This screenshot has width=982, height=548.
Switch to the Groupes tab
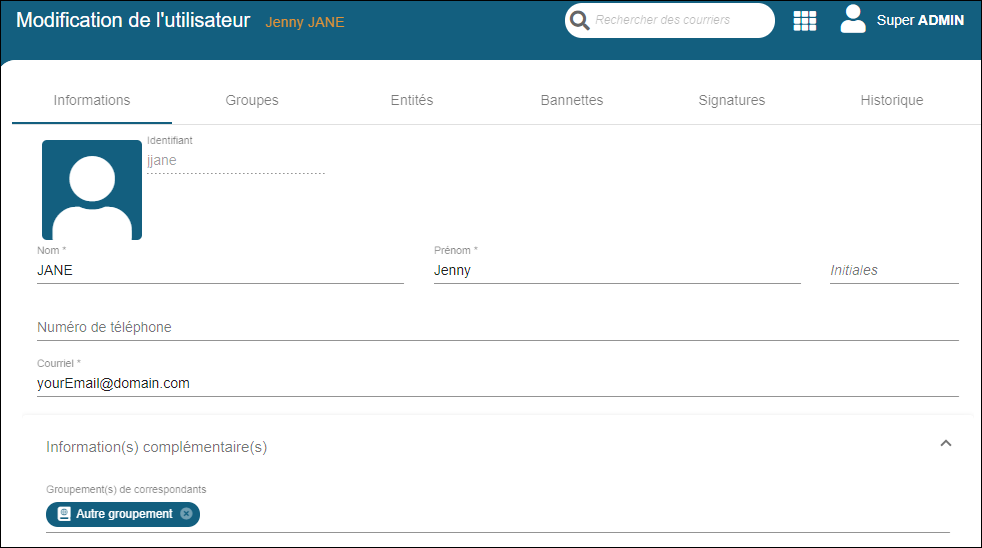[252, 100]
